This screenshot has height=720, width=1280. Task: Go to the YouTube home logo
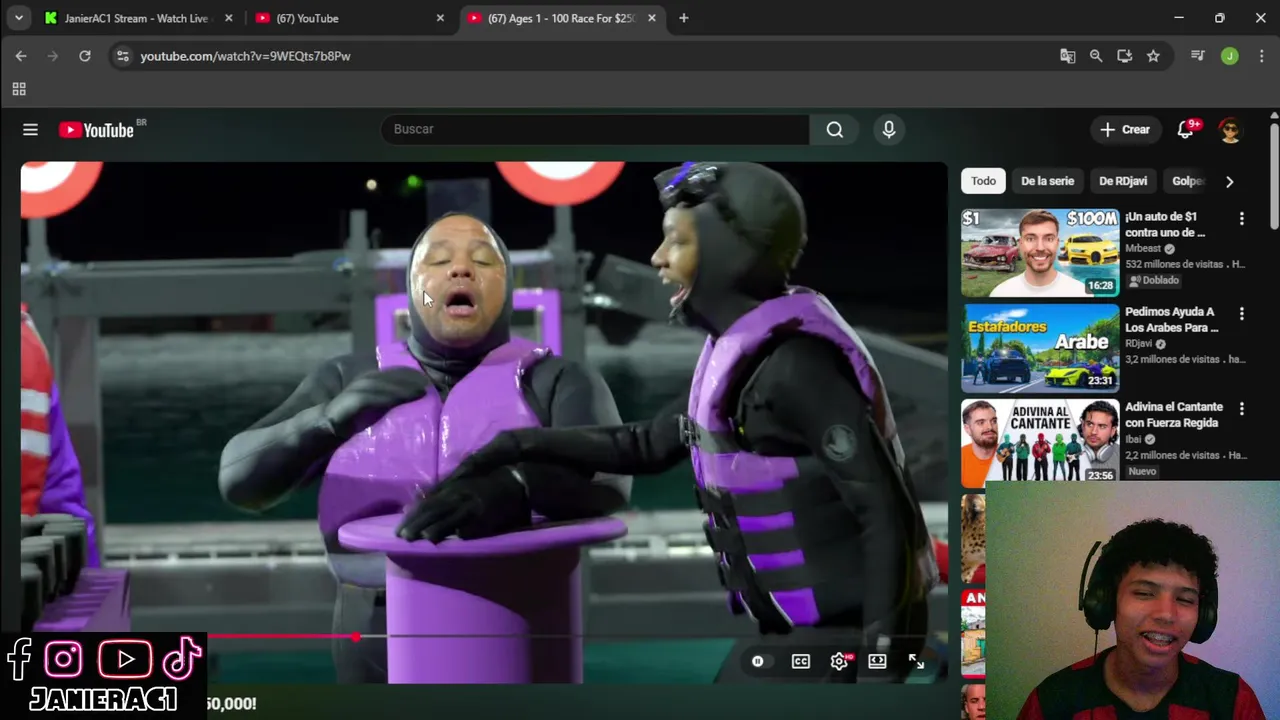point(96,130)
